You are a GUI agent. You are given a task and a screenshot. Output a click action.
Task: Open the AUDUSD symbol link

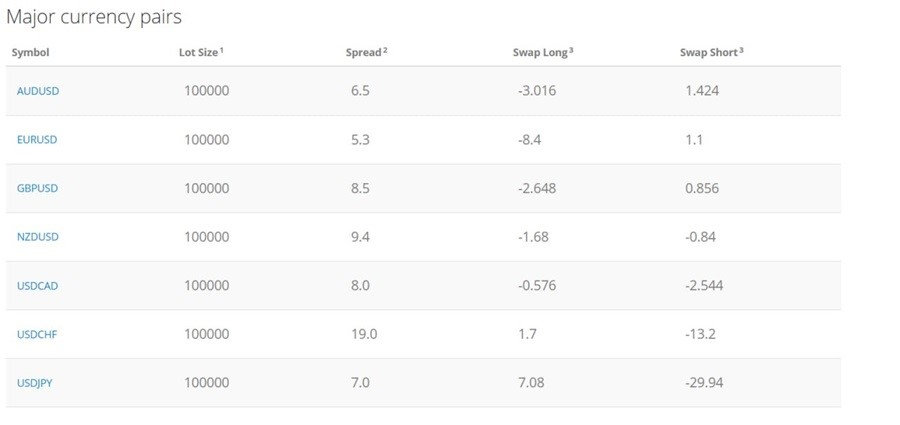click(x=38, y=91)
